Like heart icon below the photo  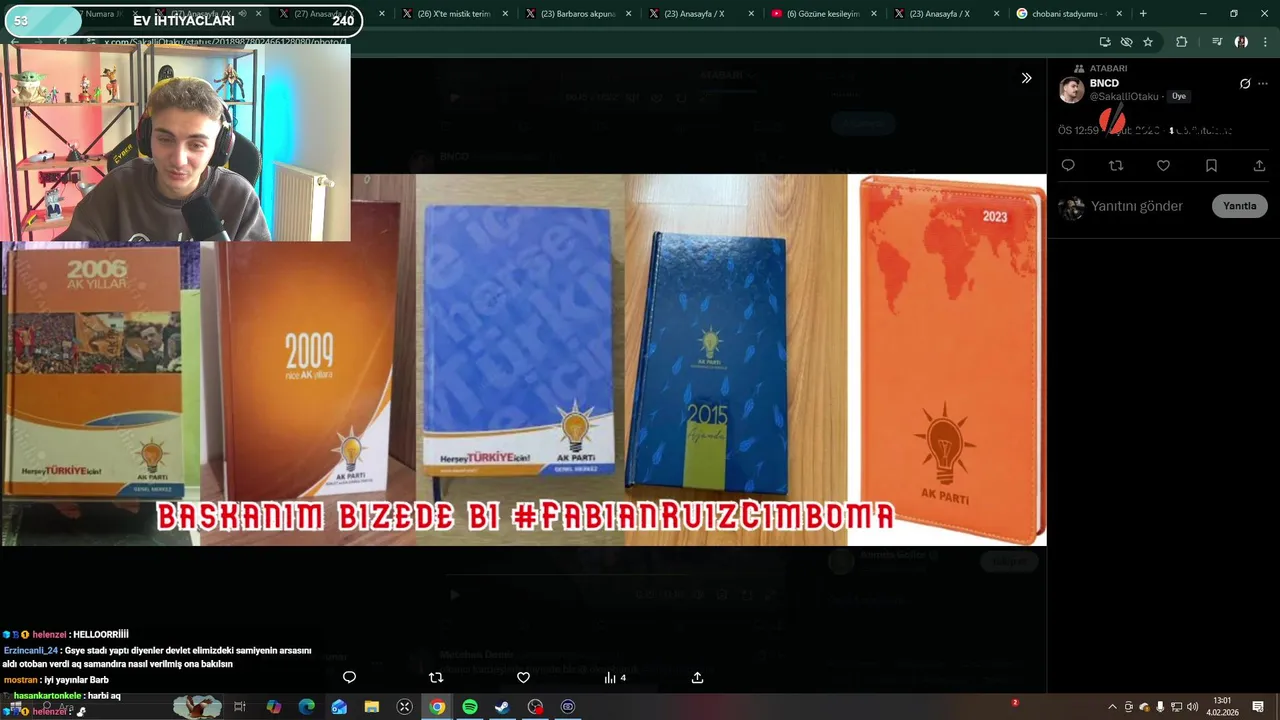coord(523,677)
